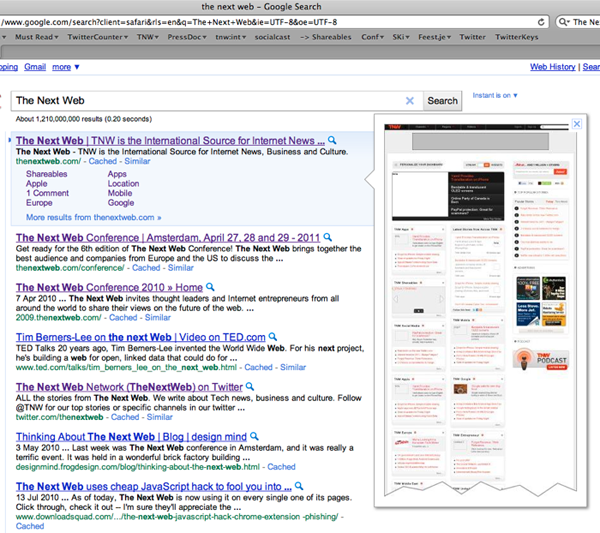Viewport: 600px width, 533px height.
Task: Click the Search button
Action: 442,101
